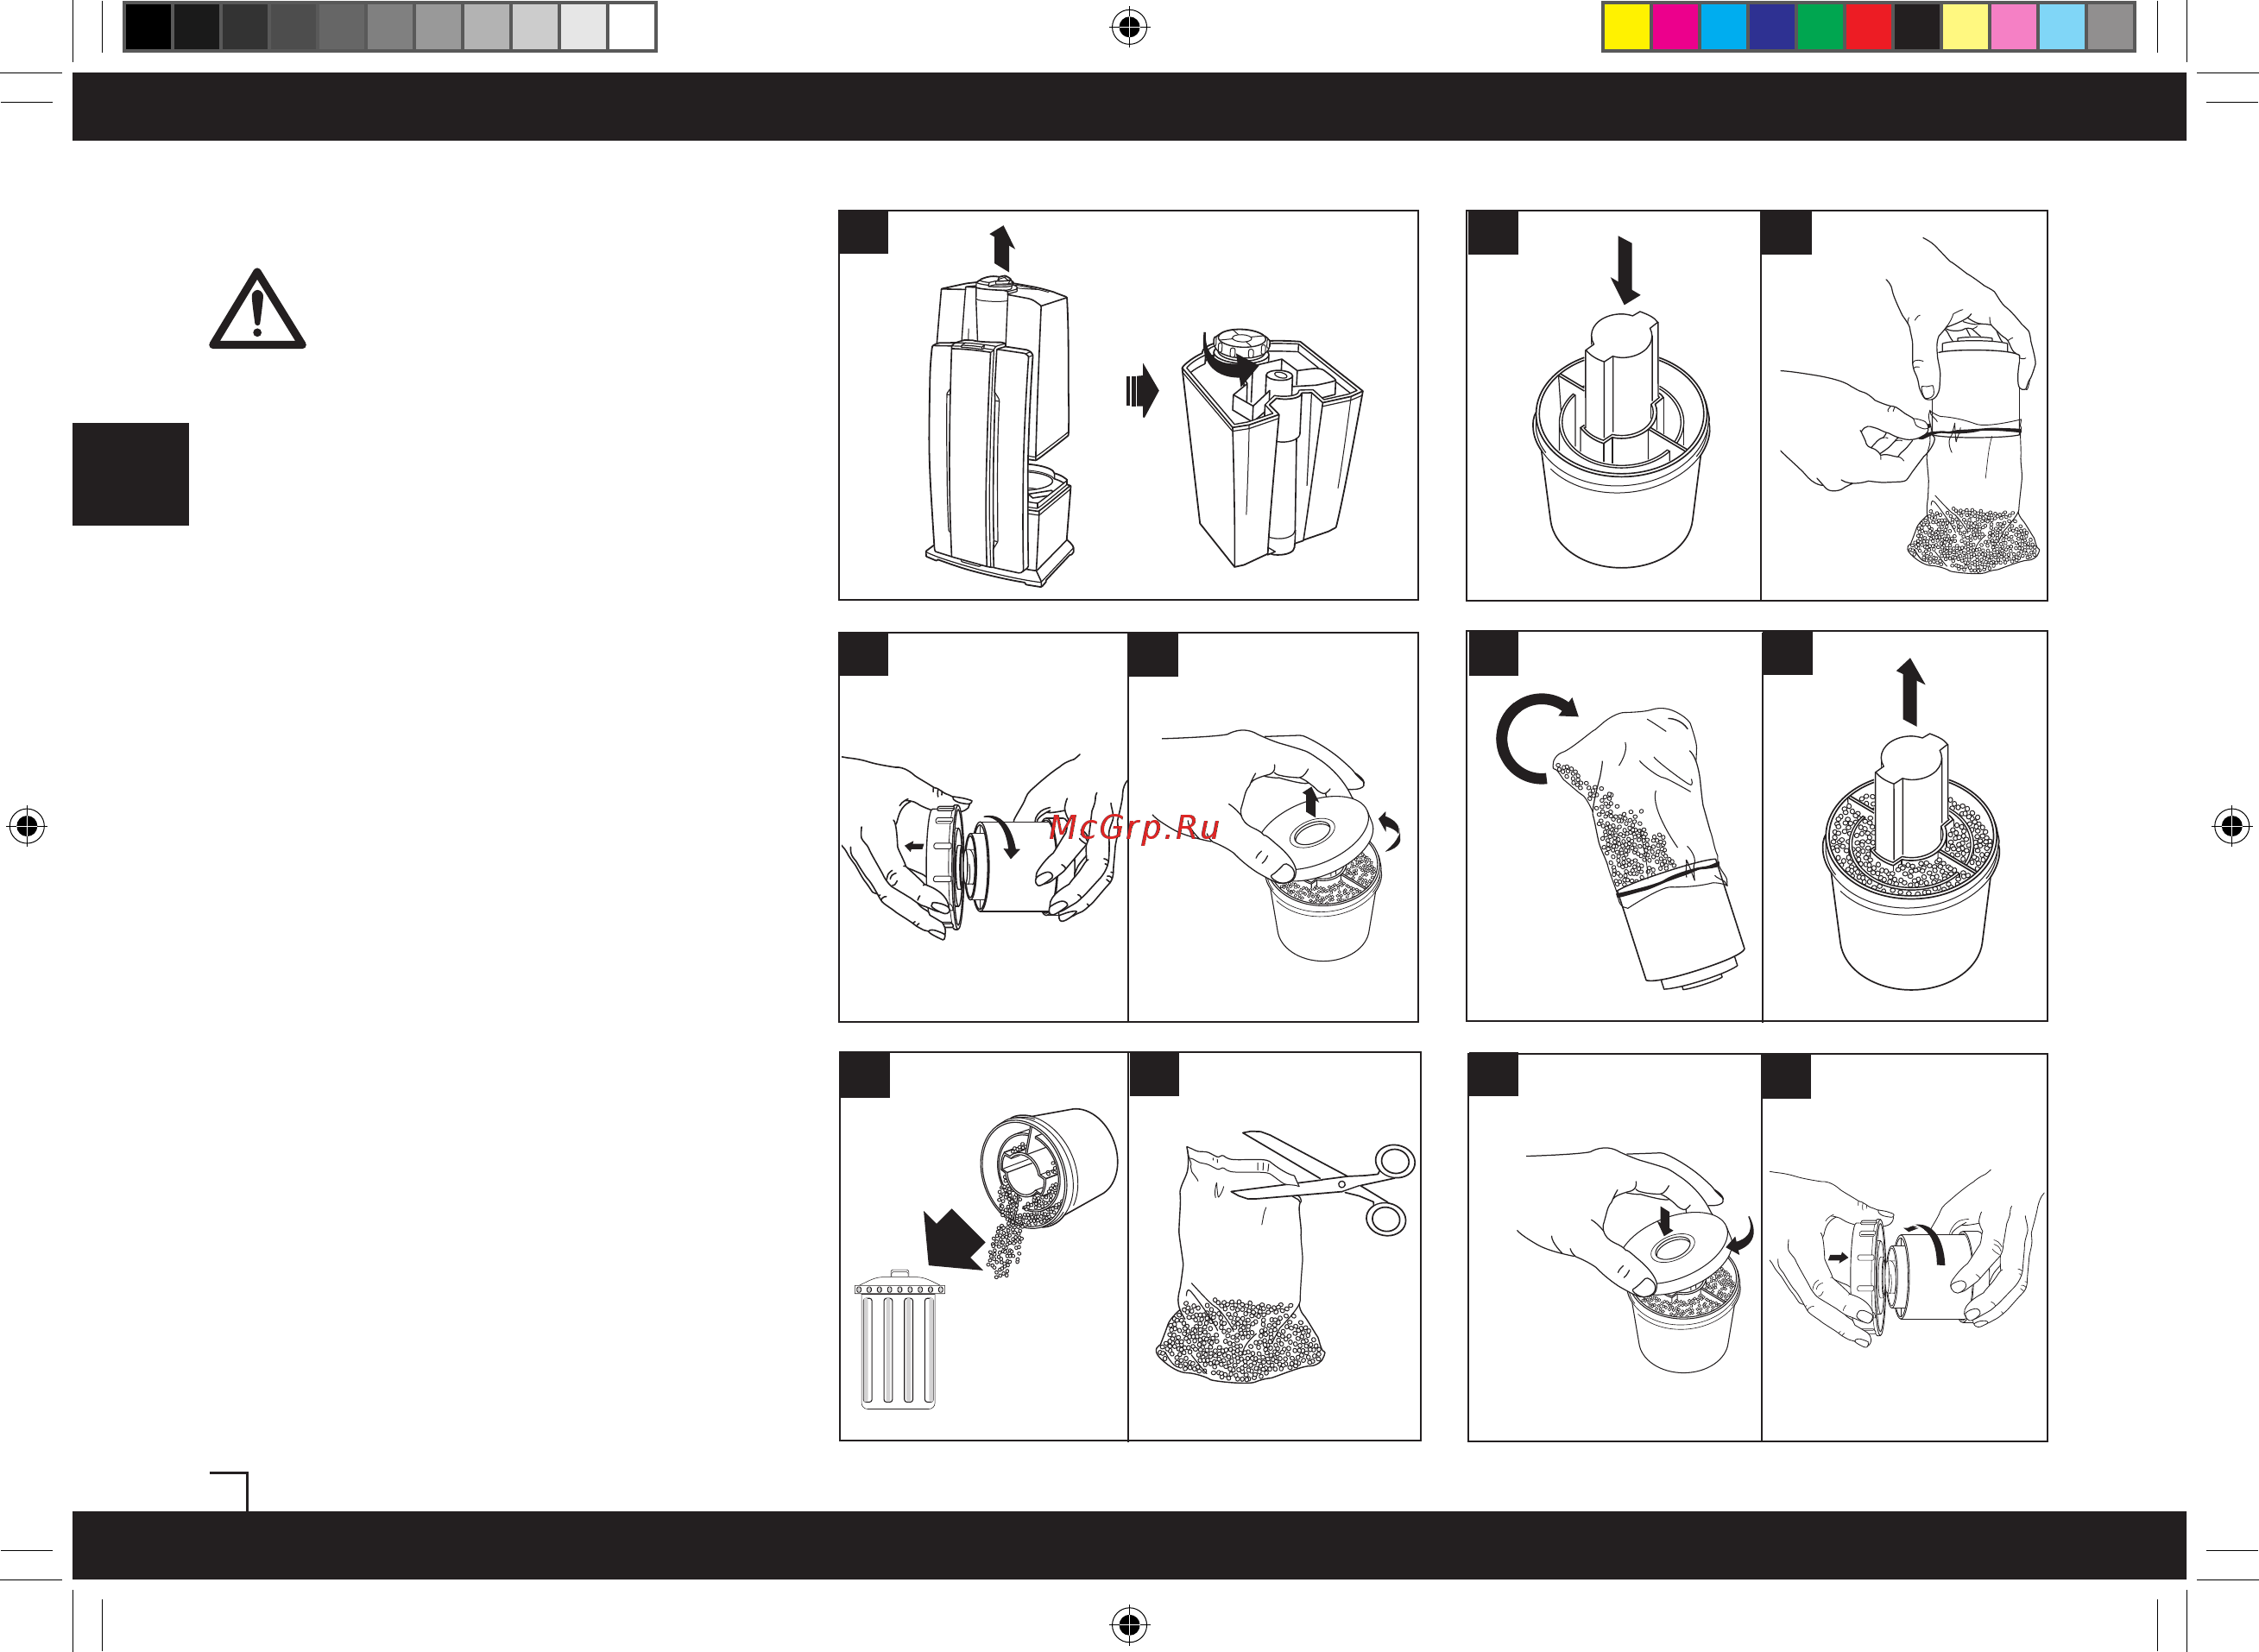The width and height of the screenshot is (2259, 1652).
Task: Click the warning triangle icon
Action: click(257, 309)
